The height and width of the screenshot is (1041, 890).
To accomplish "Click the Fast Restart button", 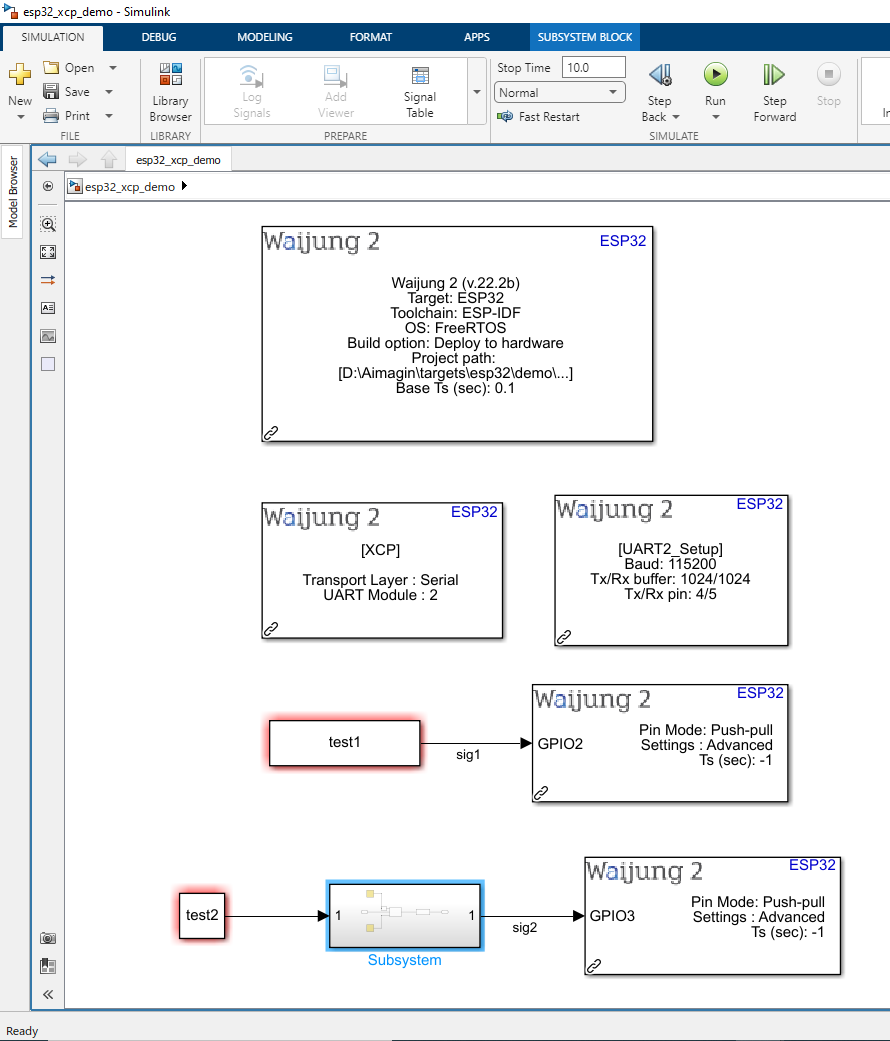I will 539,117.
